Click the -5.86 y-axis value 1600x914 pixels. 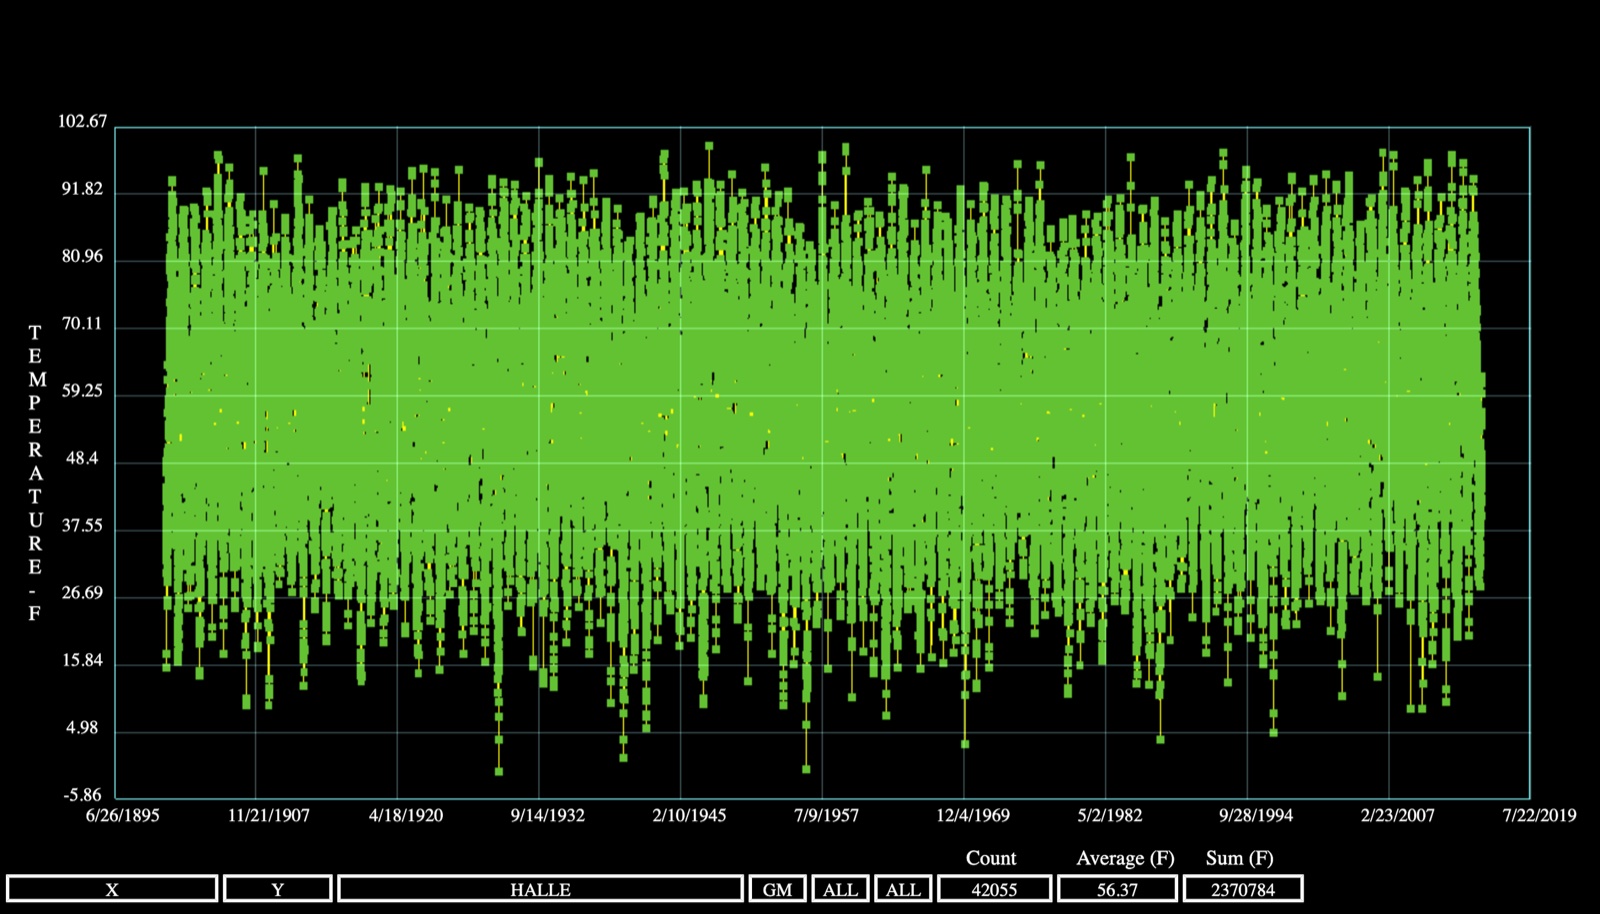click(82, 795)
